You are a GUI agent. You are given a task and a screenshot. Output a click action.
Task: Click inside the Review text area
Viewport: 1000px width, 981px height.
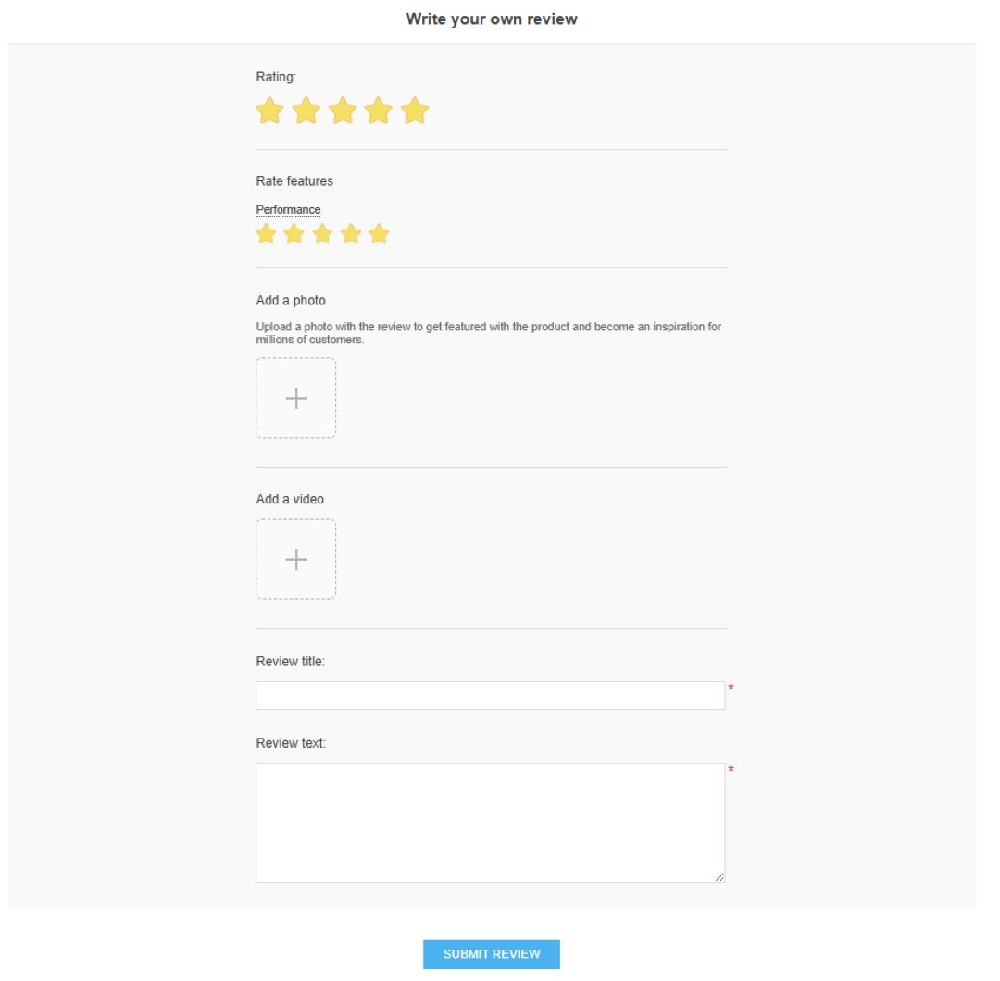coord(490,820)
